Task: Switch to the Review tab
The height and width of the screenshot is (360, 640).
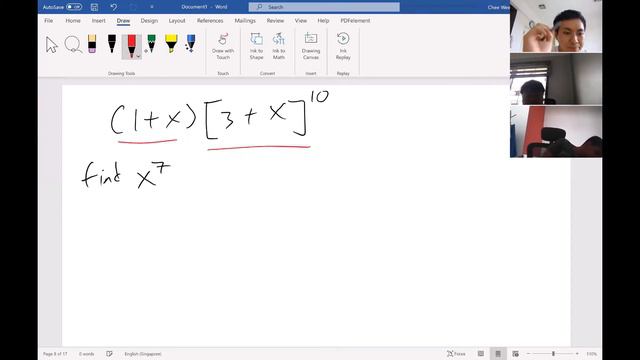Action: [x=275, y=20]
